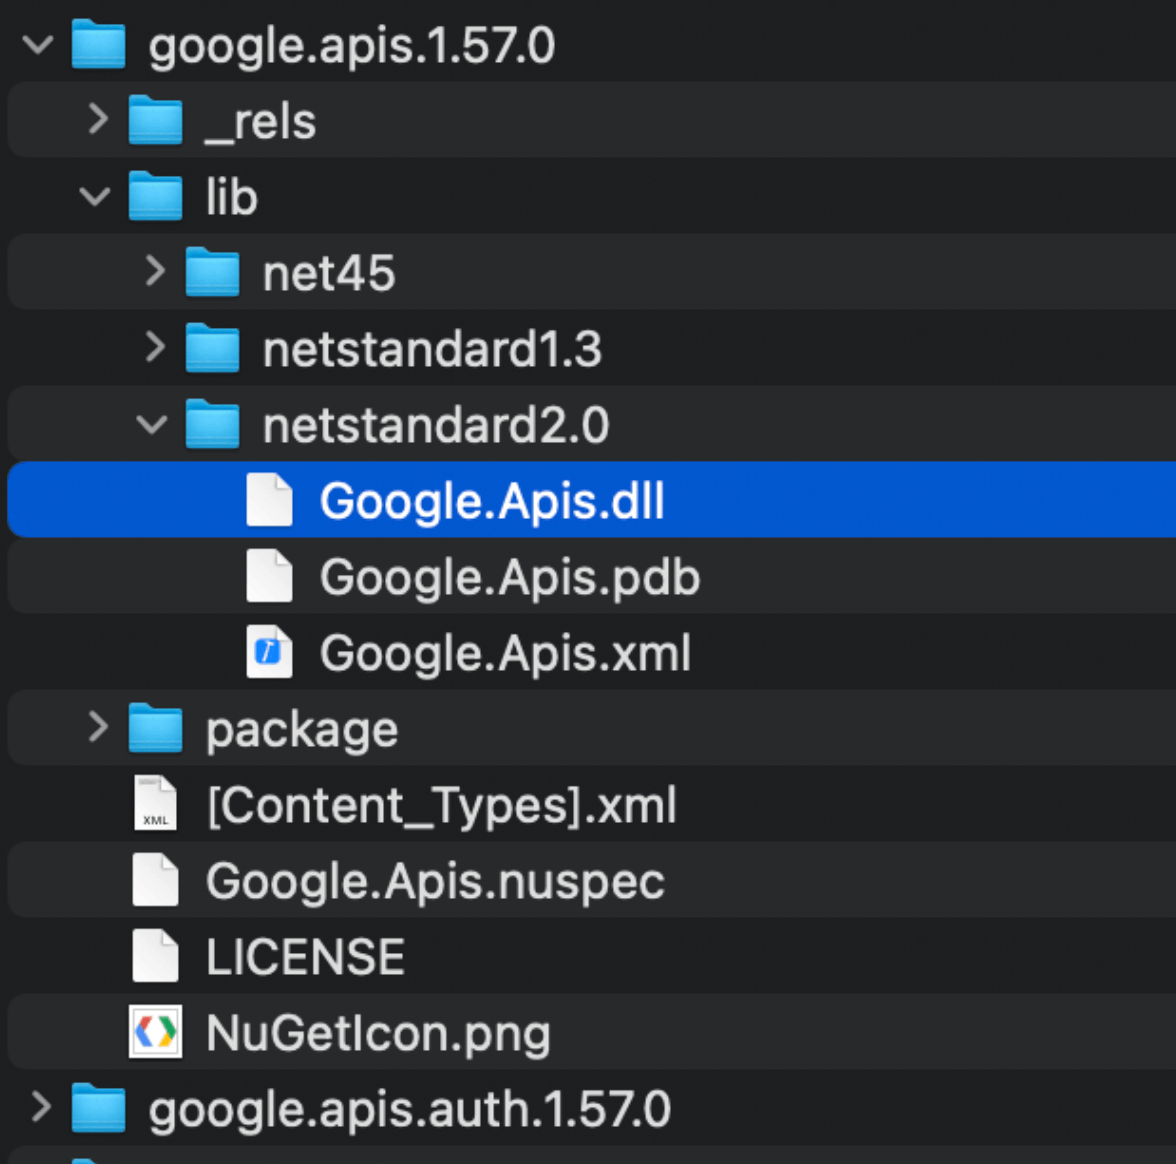Click the netstandard1.3 folder icon

click(212, 348)
